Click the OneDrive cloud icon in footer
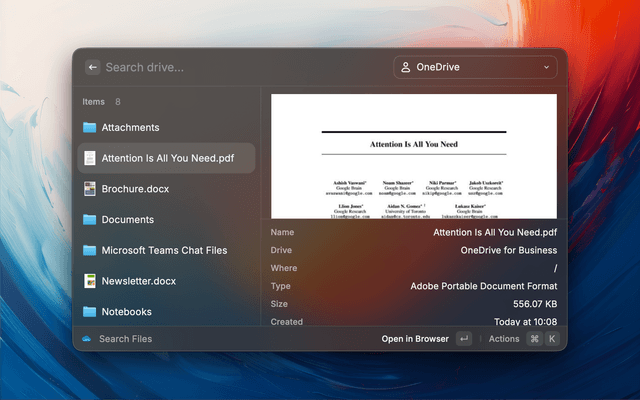The image size is (640, 400). (x=86, y=339)
